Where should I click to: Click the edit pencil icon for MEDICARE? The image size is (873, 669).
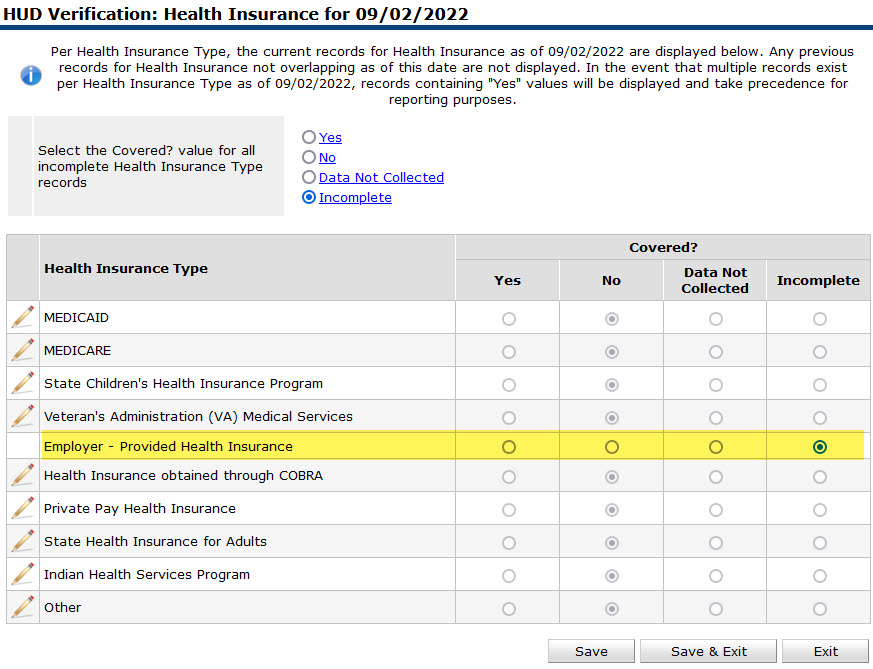pyautogui.click(x=21, y=350)
